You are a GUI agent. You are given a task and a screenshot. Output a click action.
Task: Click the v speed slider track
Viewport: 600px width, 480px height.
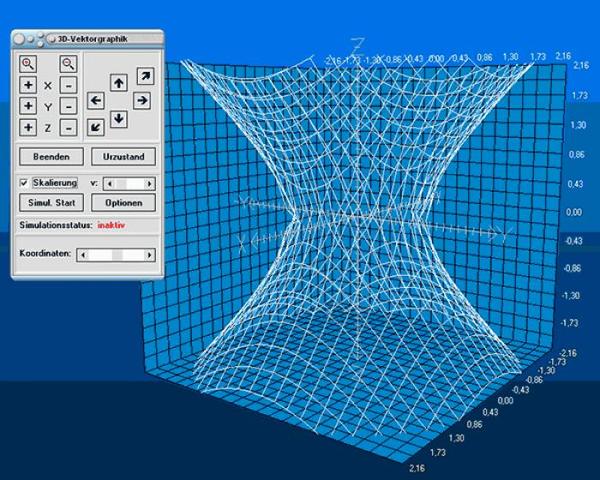130,184
